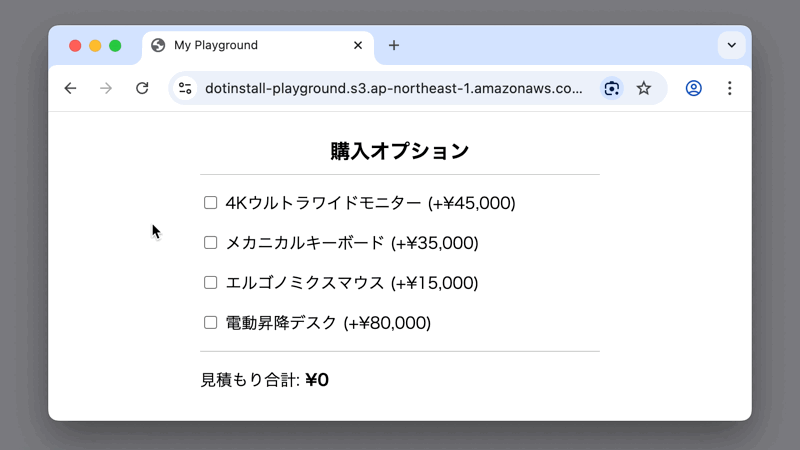
Task: Bookmark this page with star icon
Action: click(x=644, y=88)
